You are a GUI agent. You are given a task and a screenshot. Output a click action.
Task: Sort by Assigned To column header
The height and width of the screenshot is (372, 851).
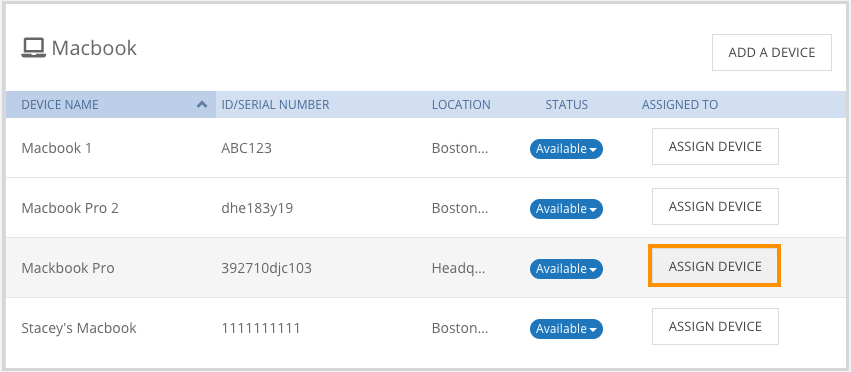click(679, 105)
